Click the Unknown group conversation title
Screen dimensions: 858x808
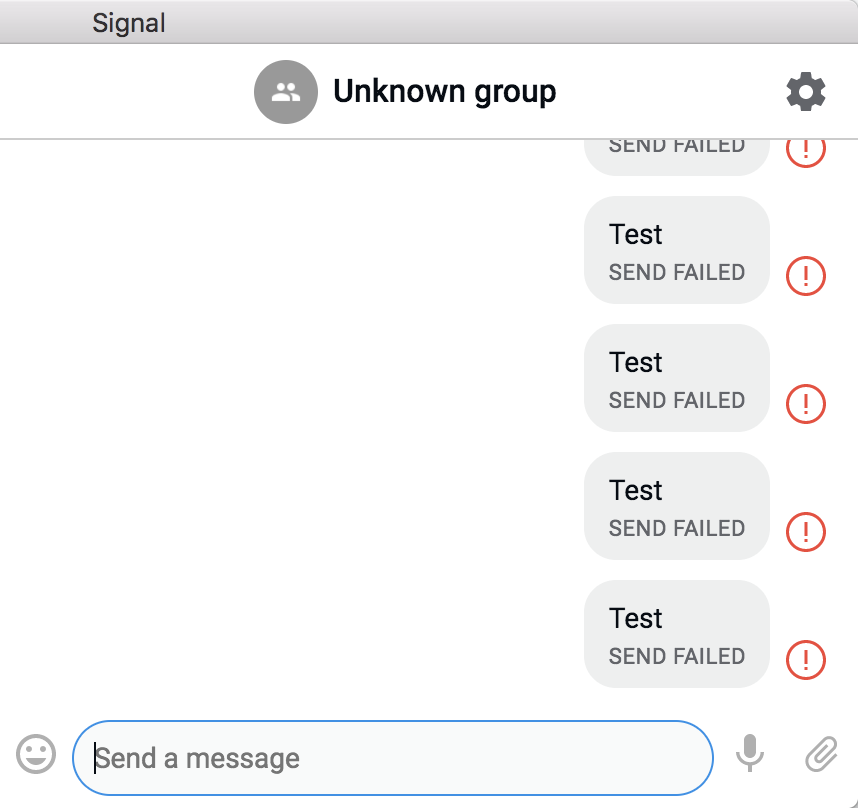444,91
